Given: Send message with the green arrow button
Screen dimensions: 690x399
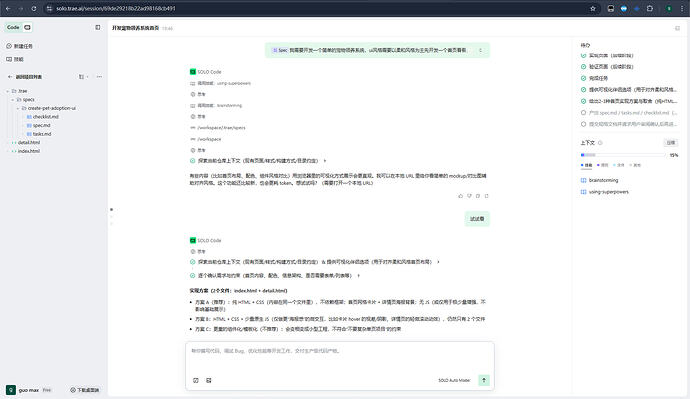Looking at the screenshot, I should pyautogui.click(x=484, y=380).
